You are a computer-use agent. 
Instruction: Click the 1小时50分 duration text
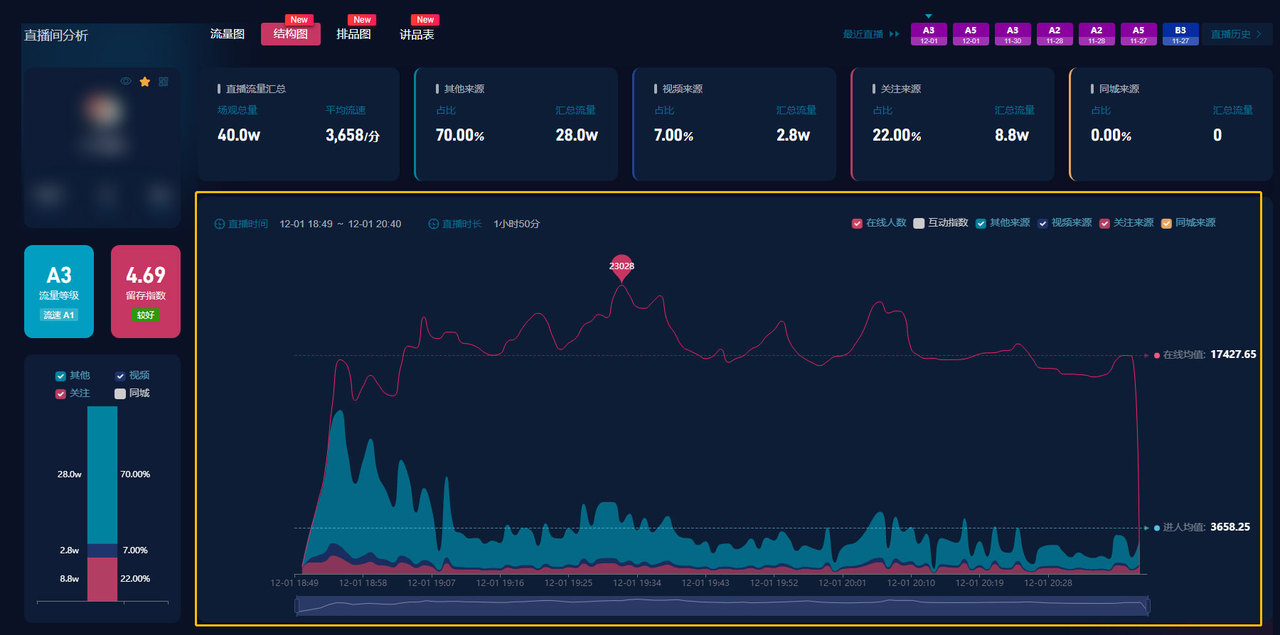click(517, 224)
